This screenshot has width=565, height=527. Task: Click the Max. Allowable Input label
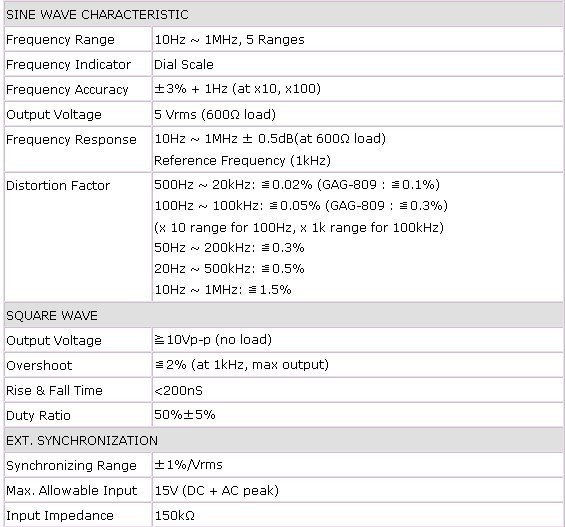click(x=72, y=490)
